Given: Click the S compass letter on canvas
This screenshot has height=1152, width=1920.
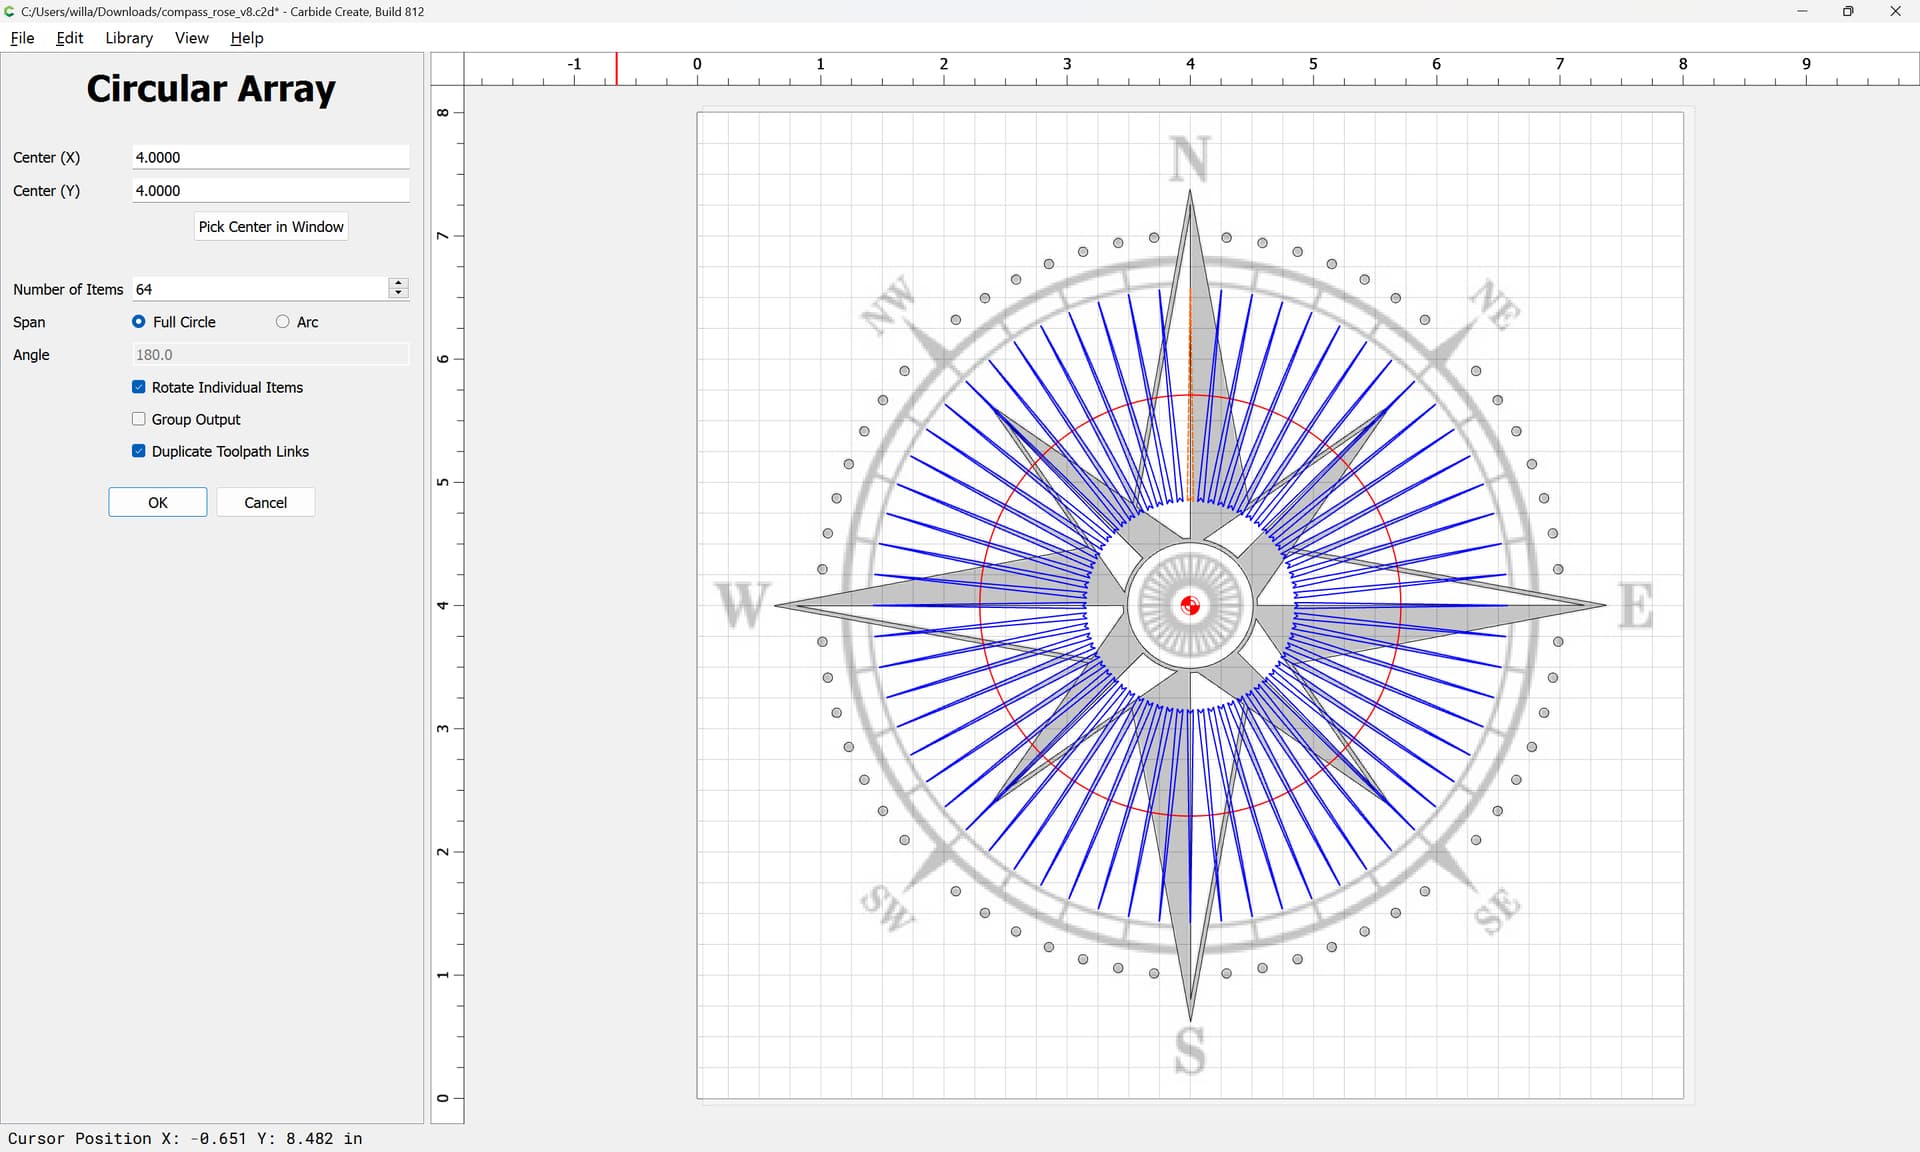Looking at the screenshot, I should click(1190, 1050).
